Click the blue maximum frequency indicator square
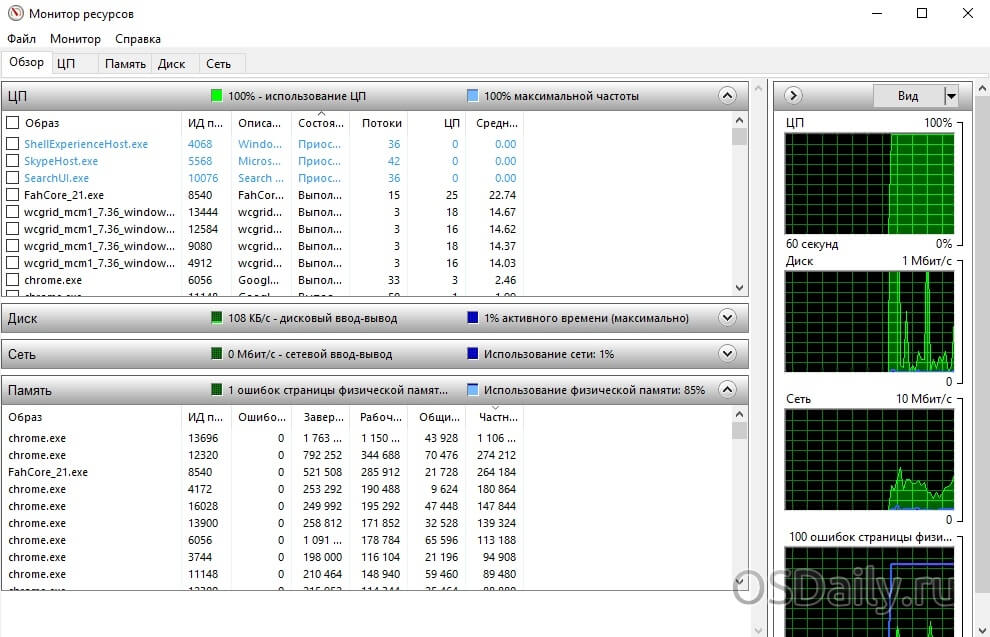This screenshot has width=990, height=637. click(x=472, y=96)
